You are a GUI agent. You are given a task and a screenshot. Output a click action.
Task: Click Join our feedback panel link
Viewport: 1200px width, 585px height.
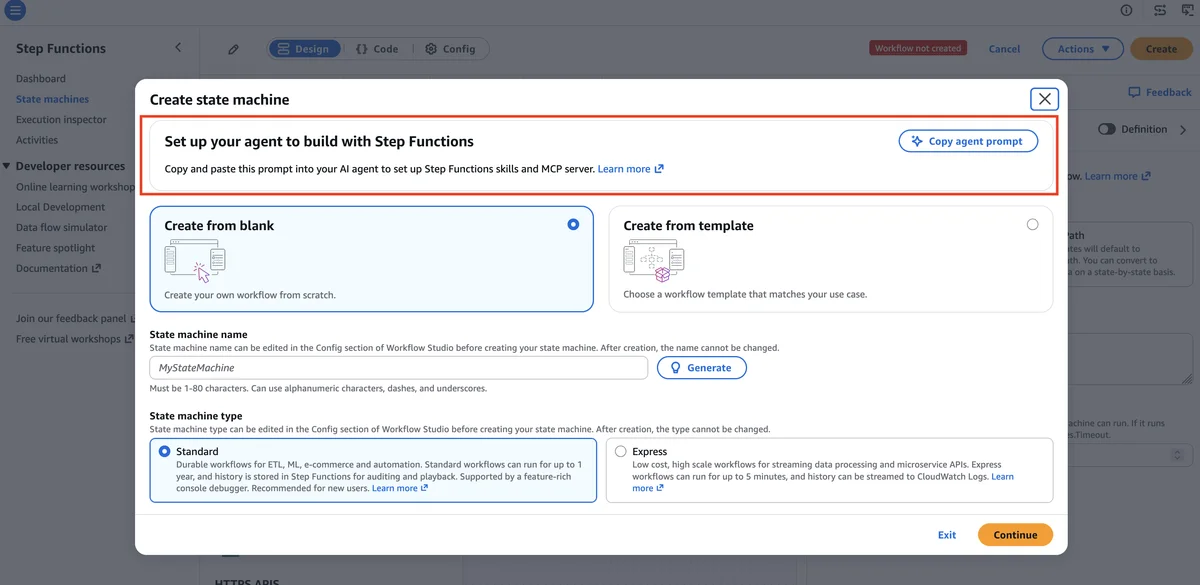75,319
